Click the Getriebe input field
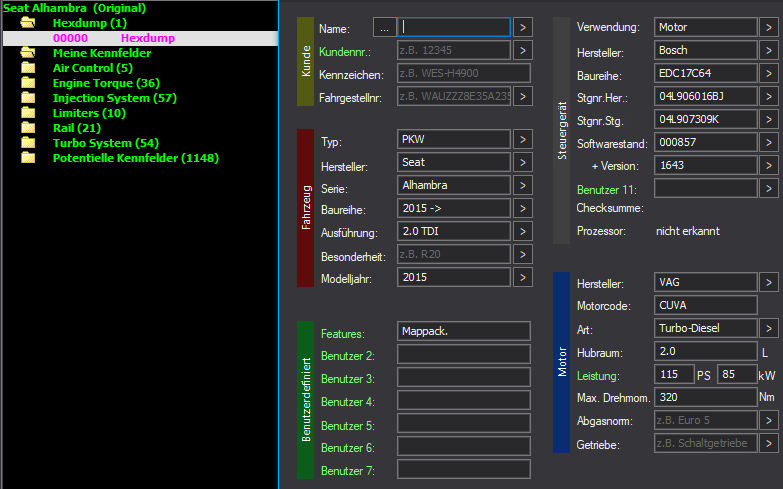Viewport: 783px width, 489px height. pyautogui.click(x=706, y=443)
